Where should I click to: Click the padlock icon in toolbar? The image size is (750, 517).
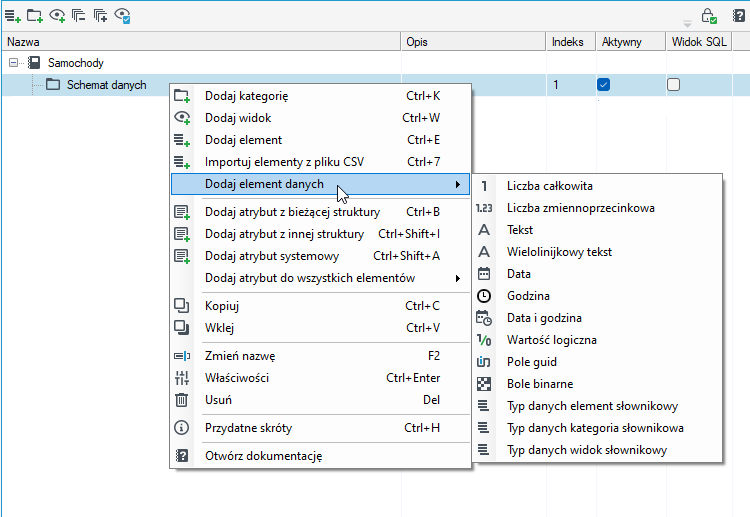709,16
